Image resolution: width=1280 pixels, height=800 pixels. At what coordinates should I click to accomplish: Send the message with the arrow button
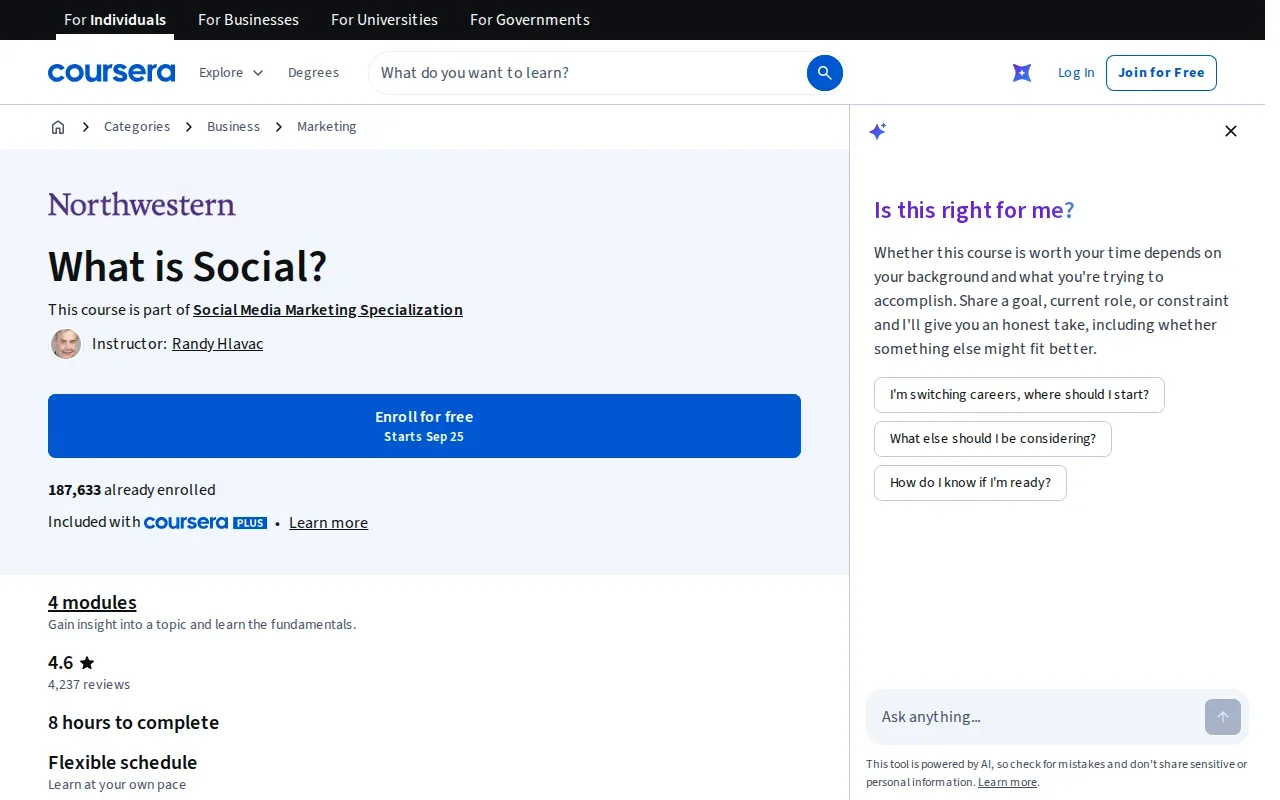click(x=1223, y=717)
